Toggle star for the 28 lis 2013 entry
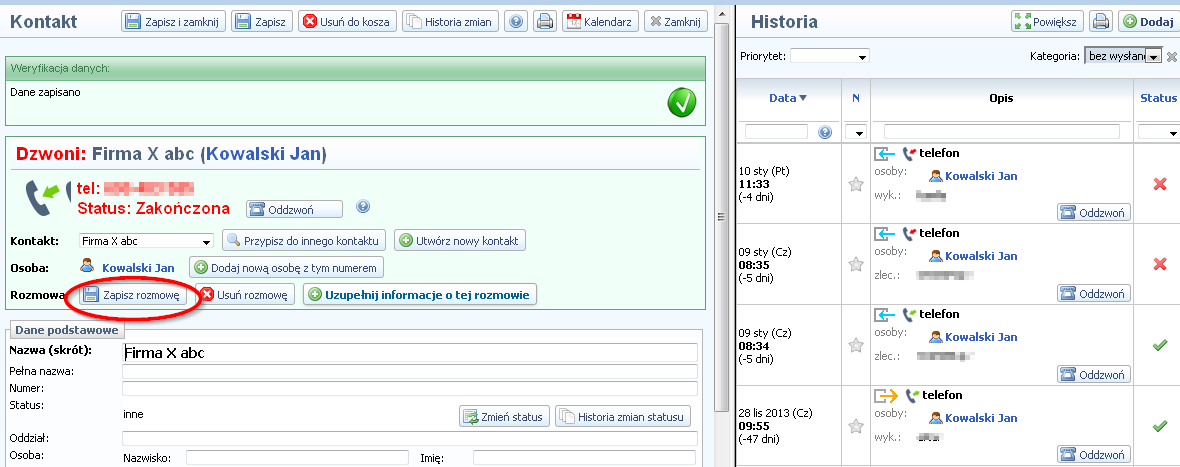Screen dimensions: 1180x467 click(x=855, y=426)
